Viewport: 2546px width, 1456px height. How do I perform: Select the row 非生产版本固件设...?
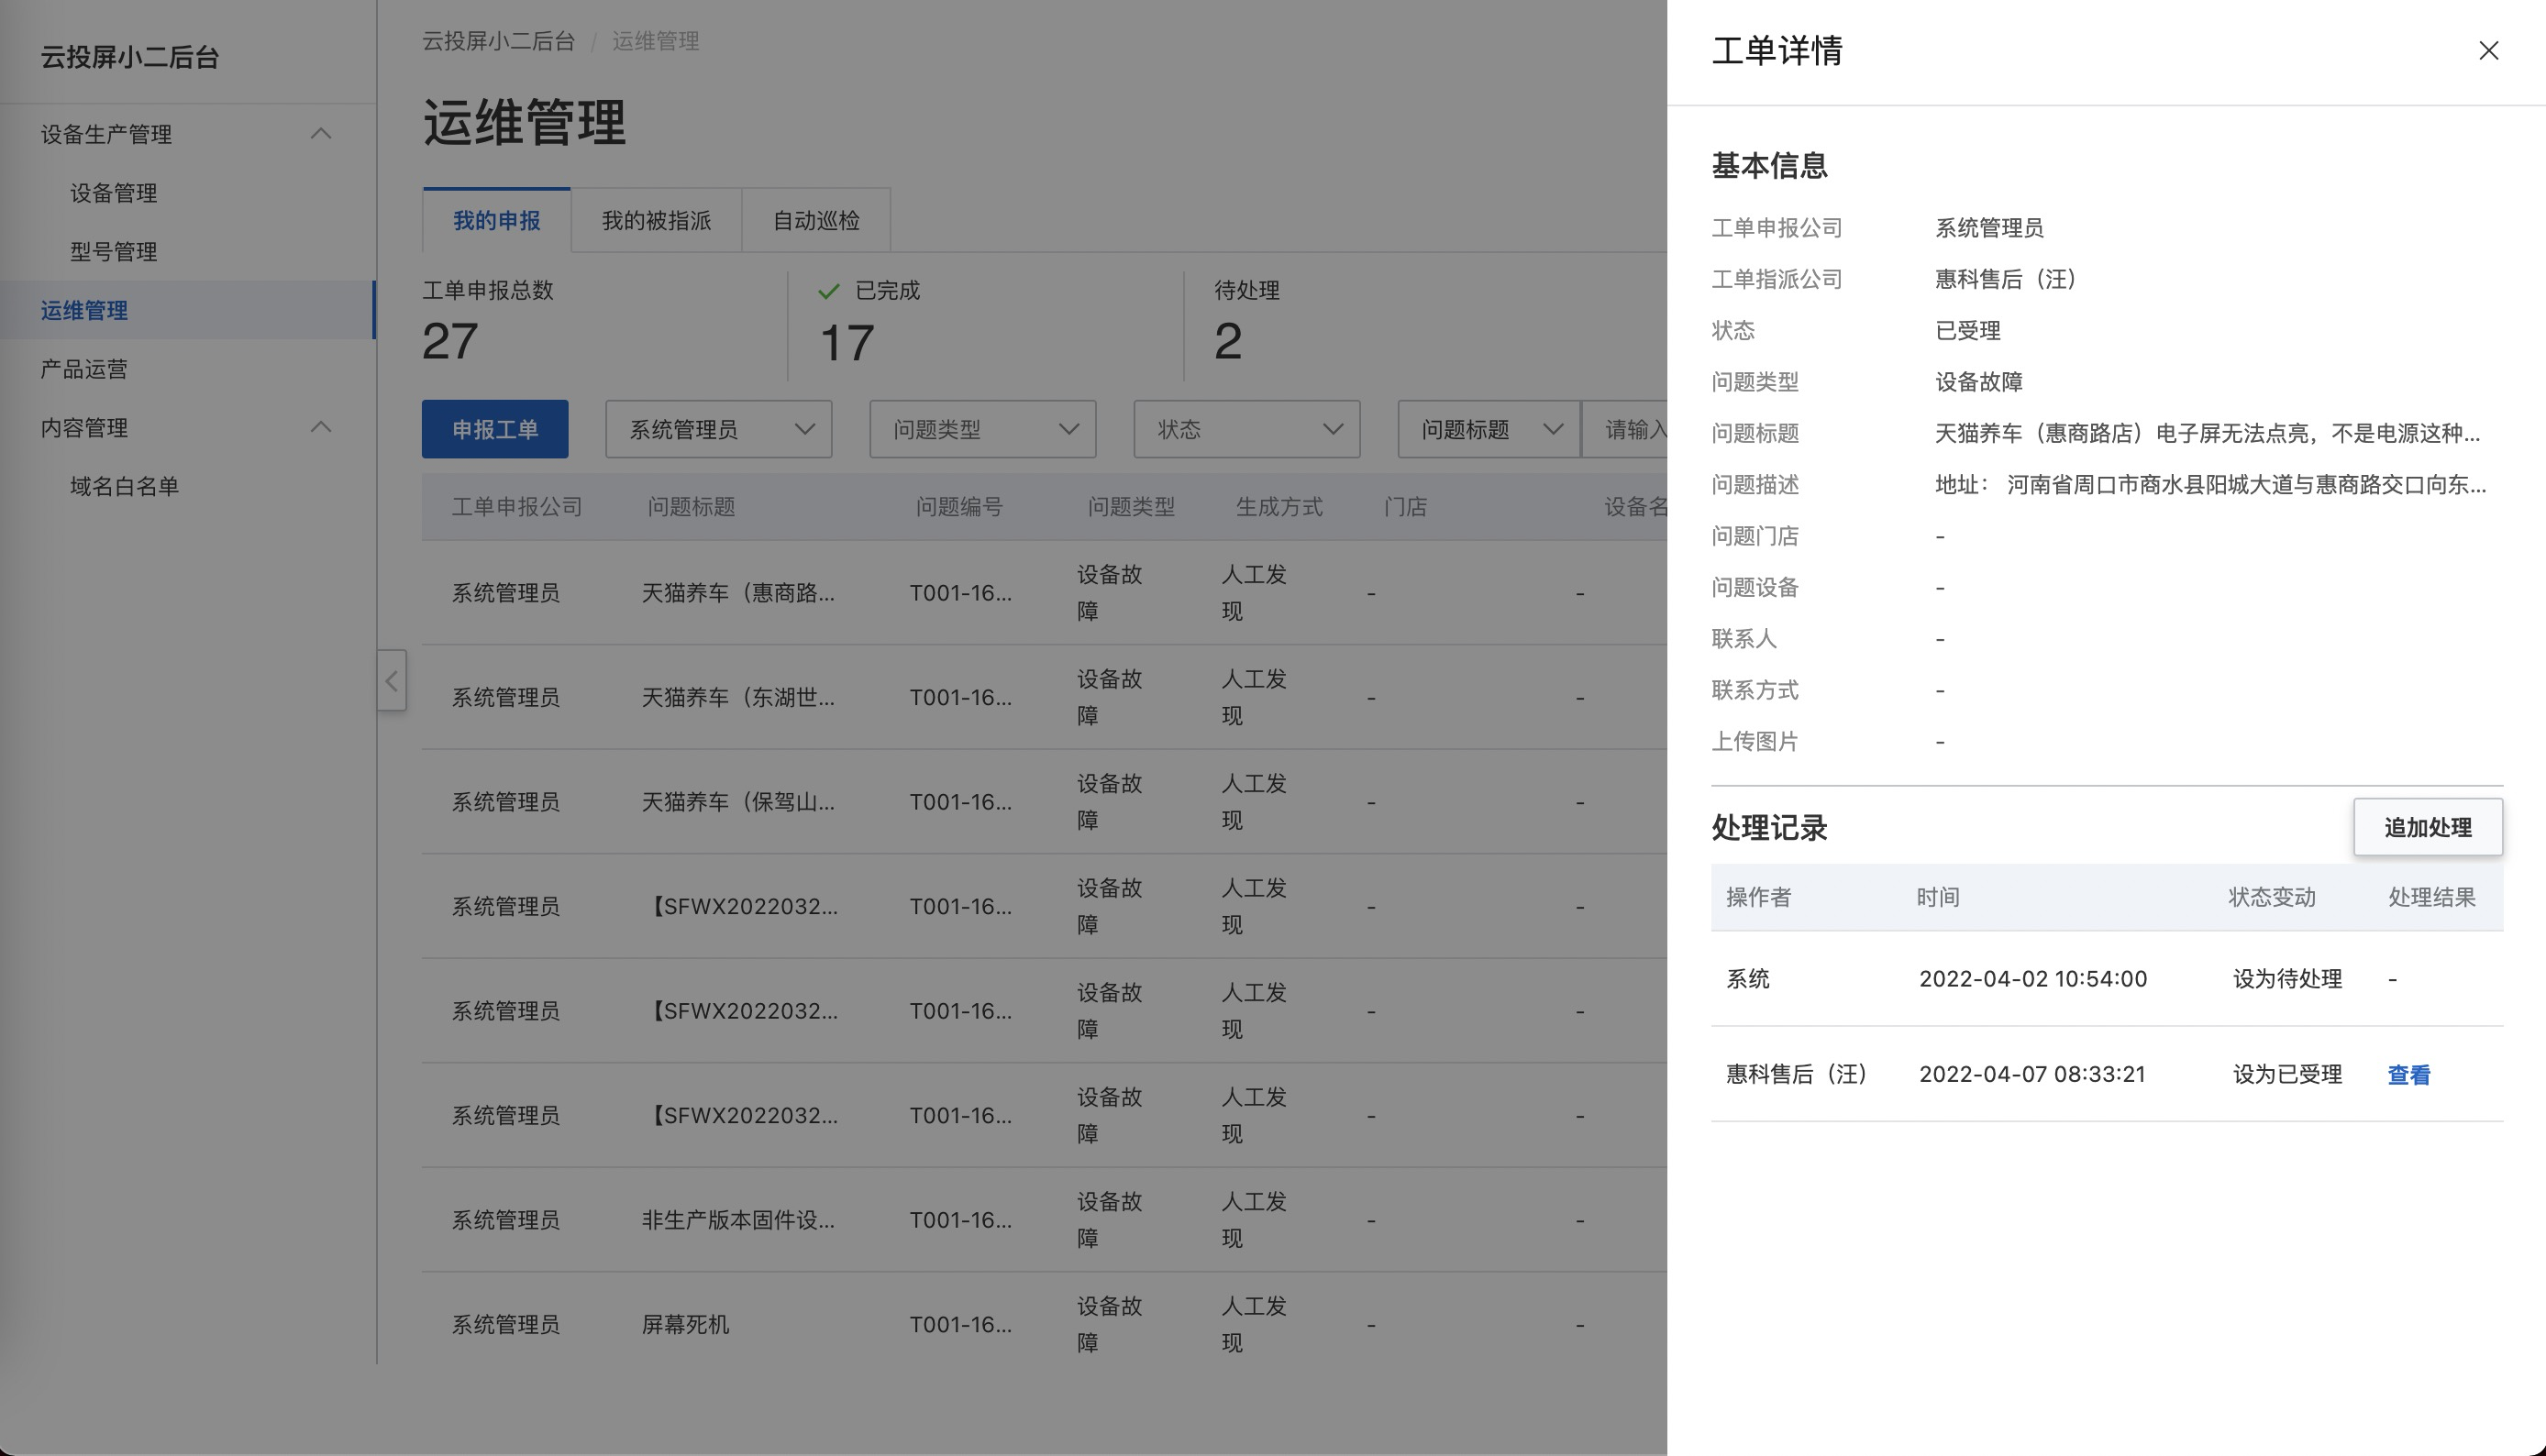coord(1044,1220)
